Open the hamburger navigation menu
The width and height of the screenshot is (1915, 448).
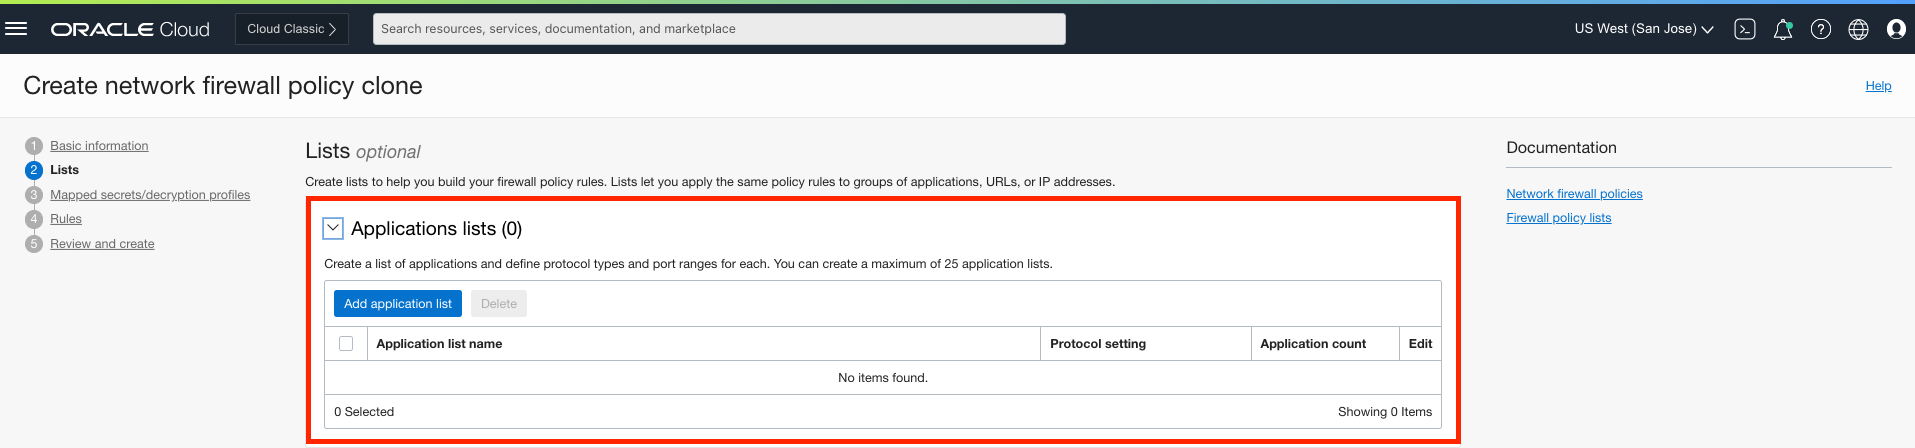(x=16, y=28)
